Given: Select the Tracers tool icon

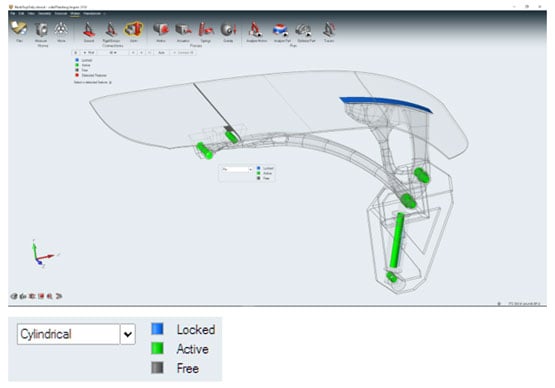Looking at the screenshot, I should pos(329,30).
